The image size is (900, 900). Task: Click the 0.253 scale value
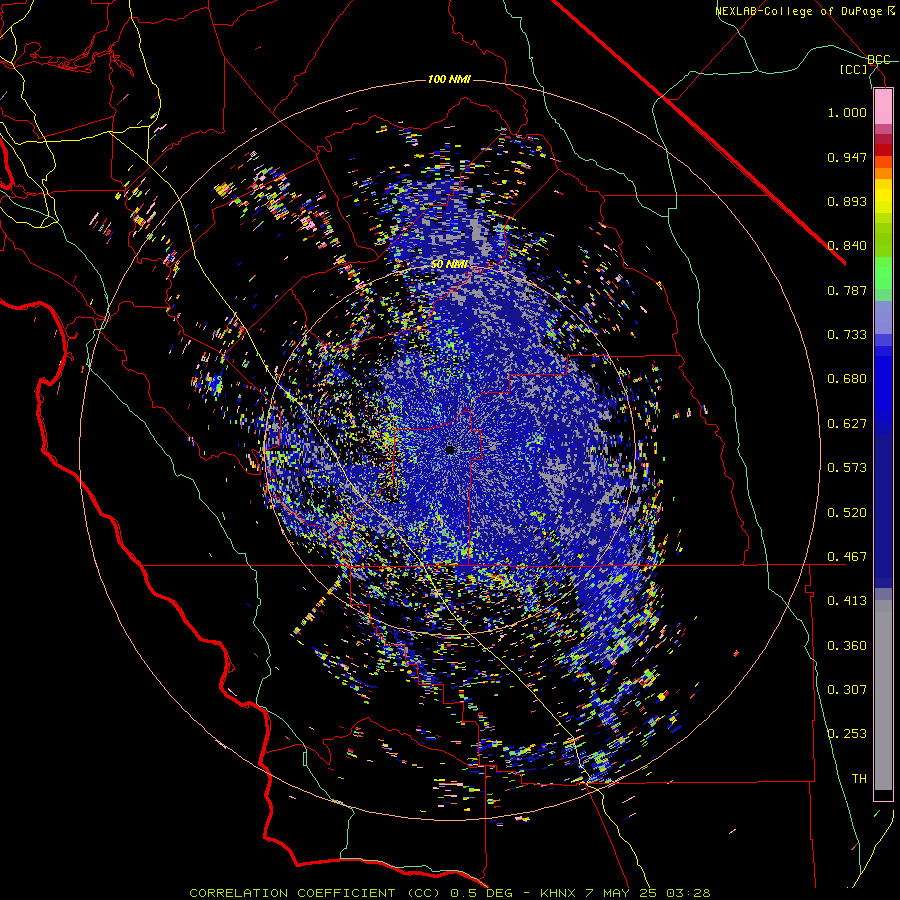[847, 734]
